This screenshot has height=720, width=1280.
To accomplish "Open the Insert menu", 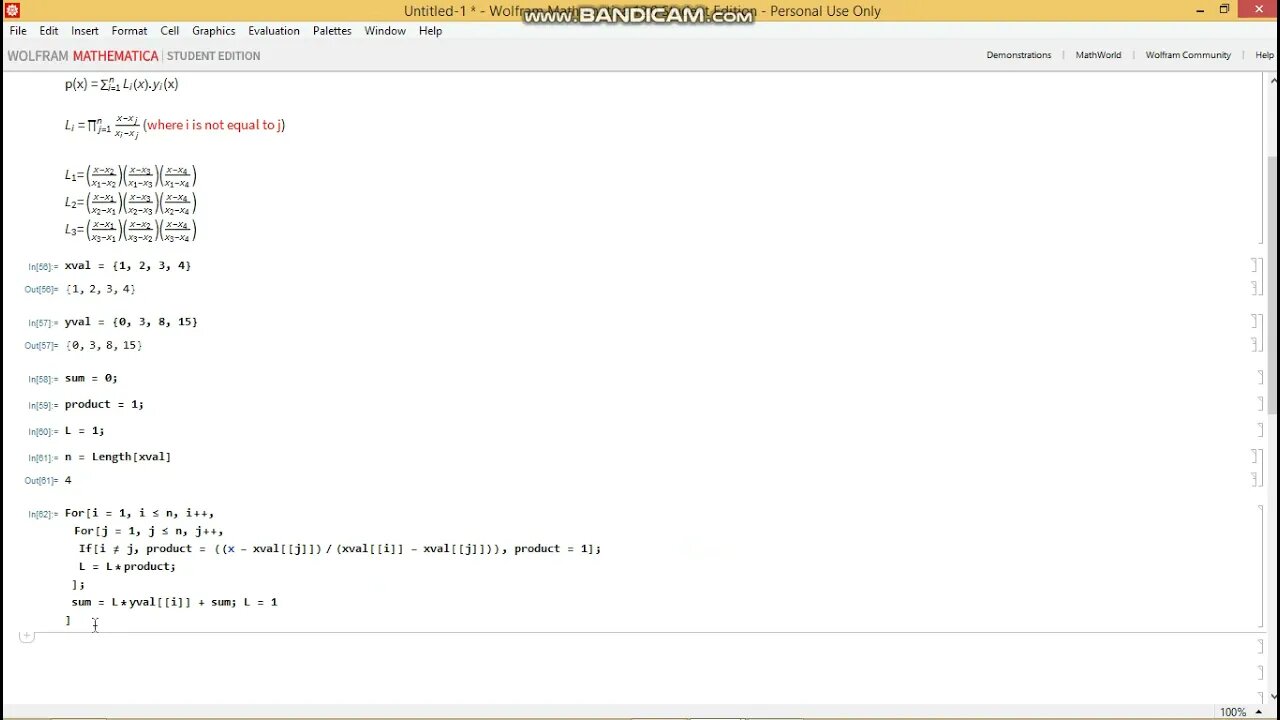I will [85, 31].
